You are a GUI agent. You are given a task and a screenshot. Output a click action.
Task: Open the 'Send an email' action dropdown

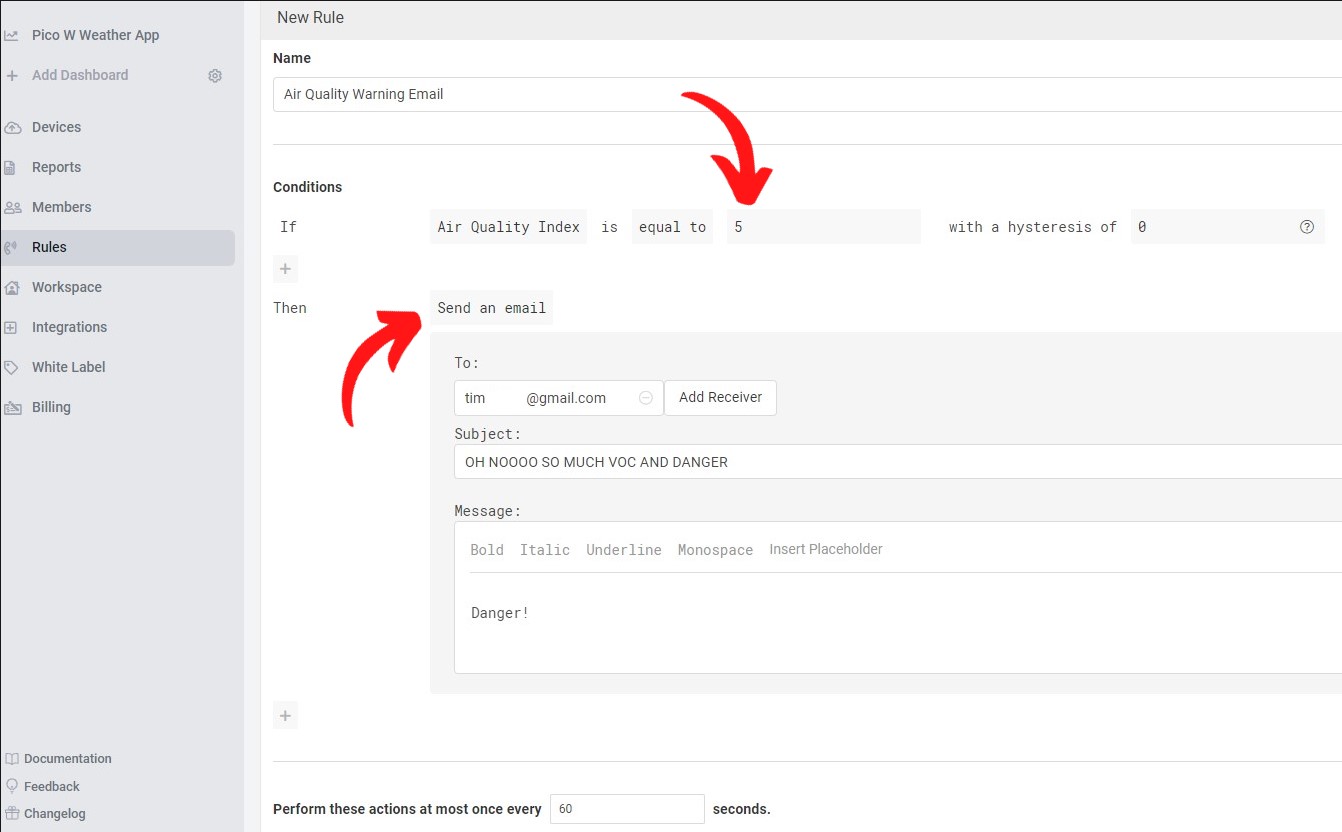[x=491, y=308]
